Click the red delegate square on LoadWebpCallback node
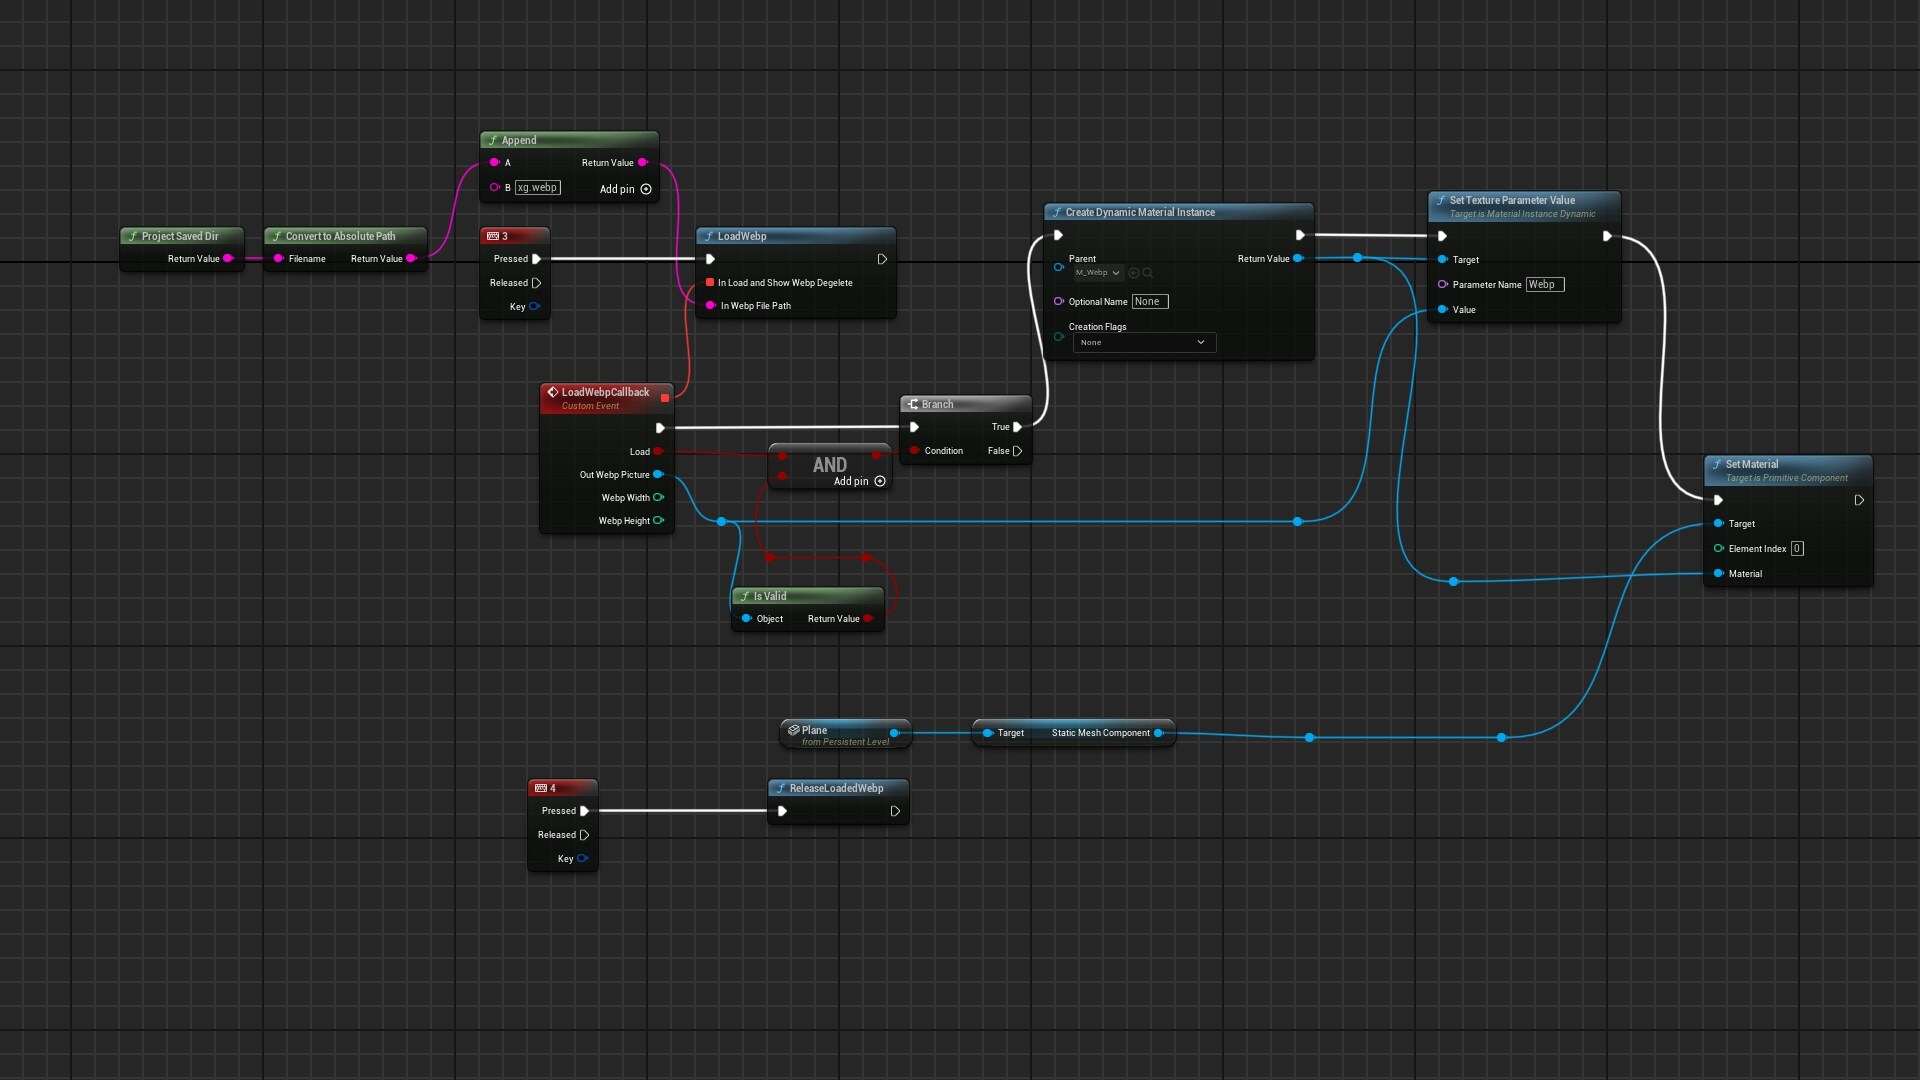Viewport: 1920px width, 1080px height. [665, 398]
